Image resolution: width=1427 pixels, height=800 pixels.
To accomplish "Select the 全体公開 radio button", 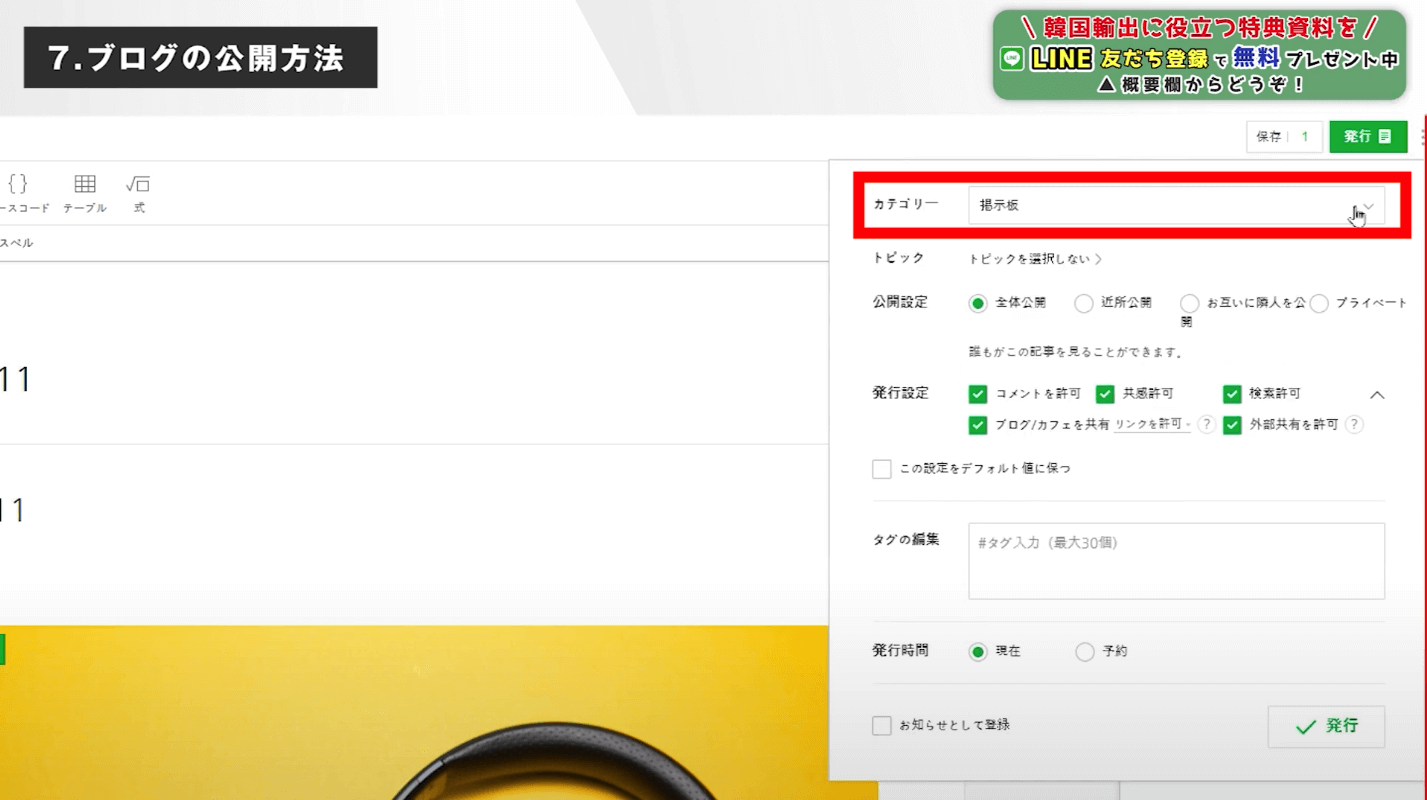I will coord(978,303).
